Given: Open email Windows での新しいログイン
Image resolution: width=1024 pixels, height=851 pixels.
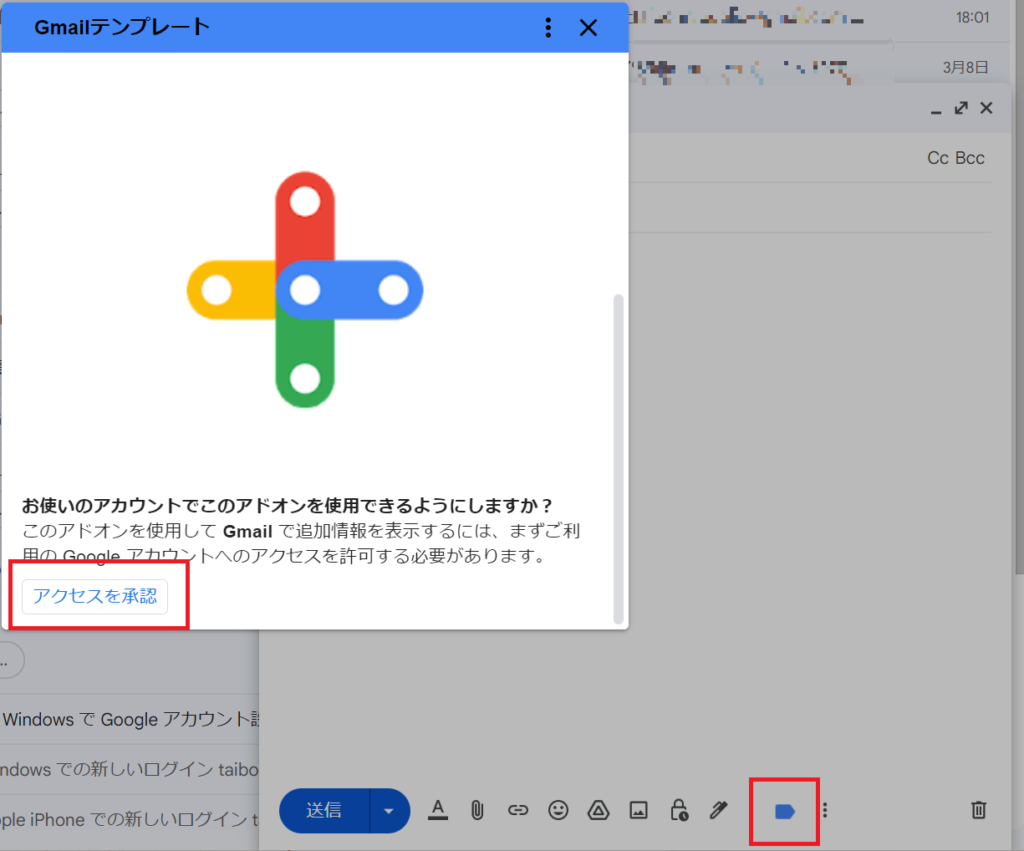Looking at the screenshot, I should click(129, 769).
